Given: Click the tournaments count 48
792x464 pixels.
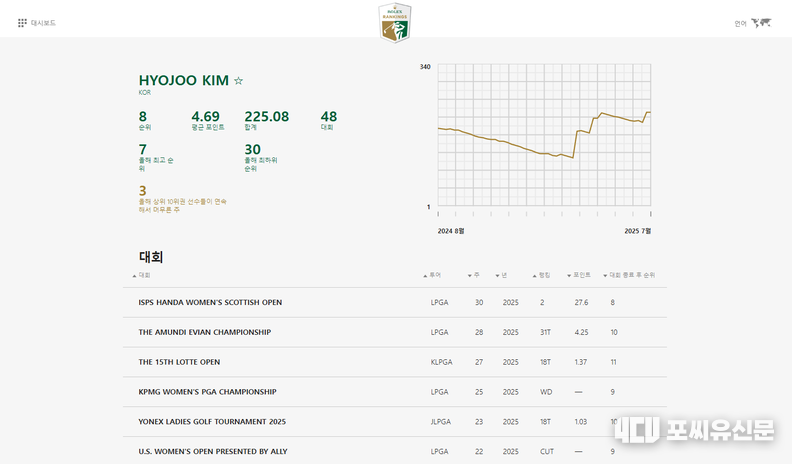Looking at the screenshot, I should pos(329,117).
